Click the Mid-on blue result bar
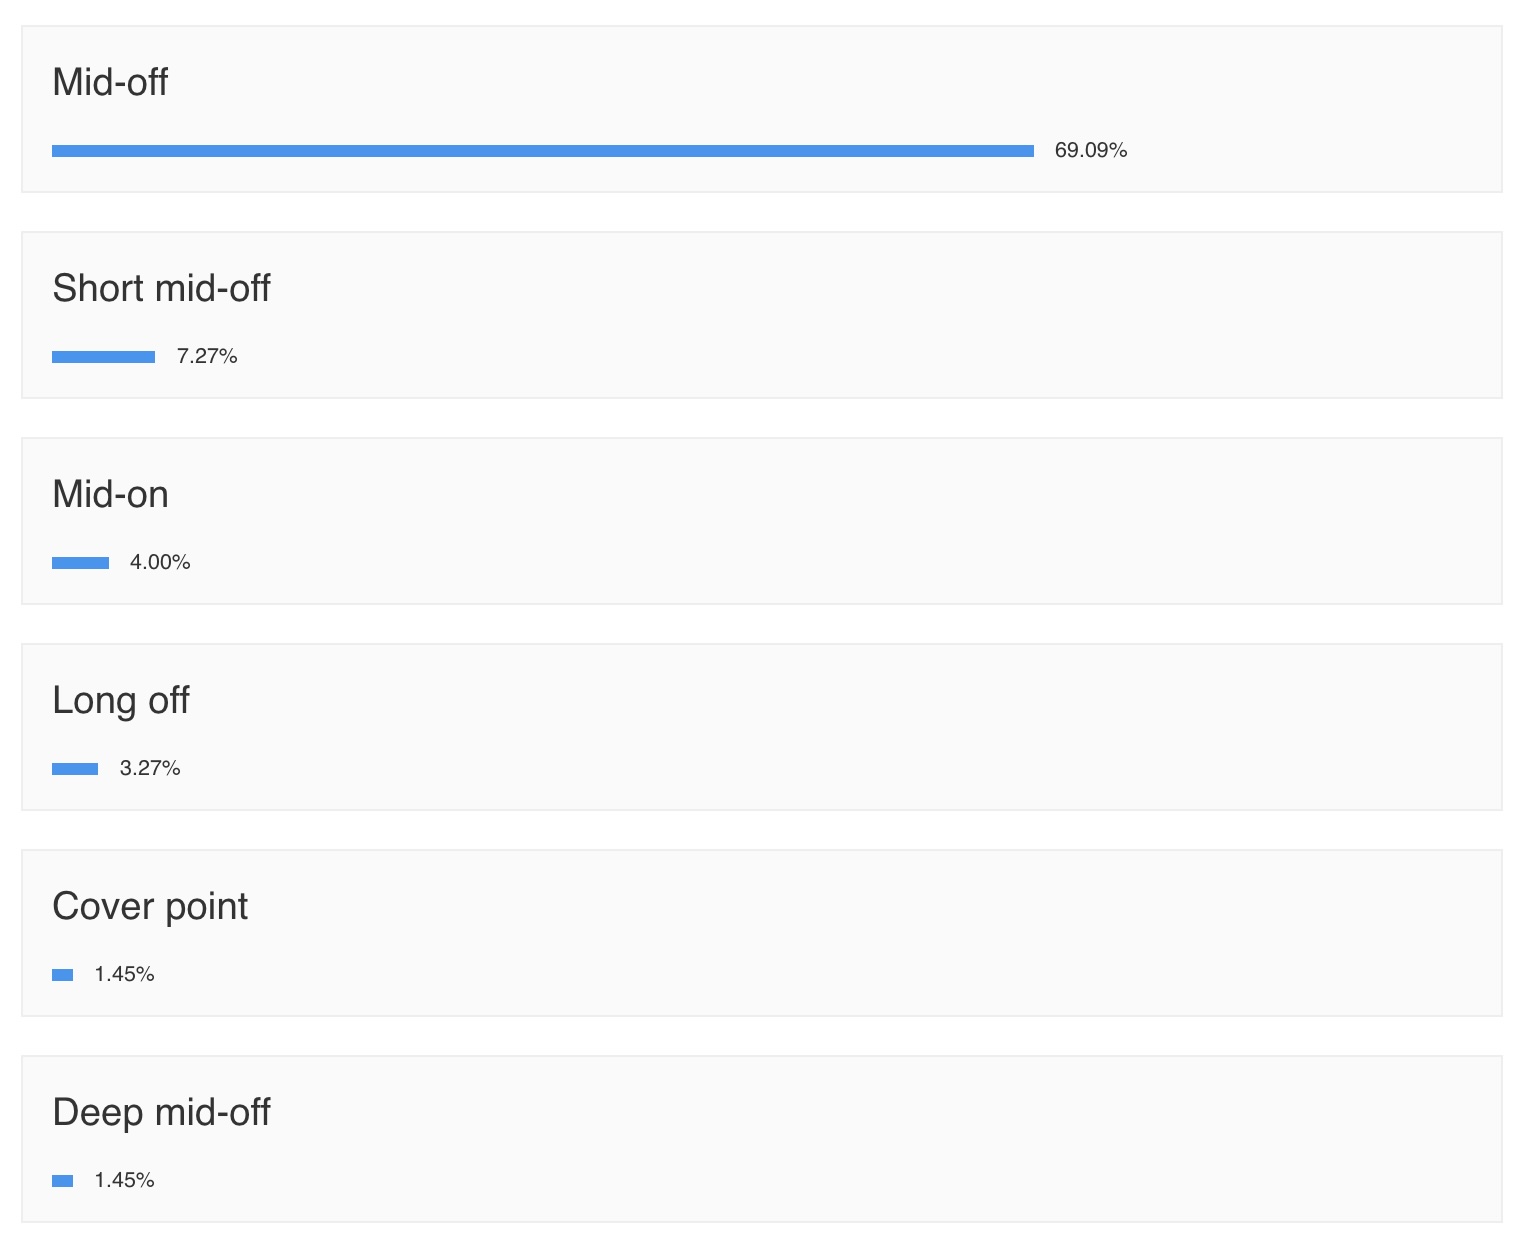The width and height of the screenshot is (1526, 1238). click(x=80, y=563)
